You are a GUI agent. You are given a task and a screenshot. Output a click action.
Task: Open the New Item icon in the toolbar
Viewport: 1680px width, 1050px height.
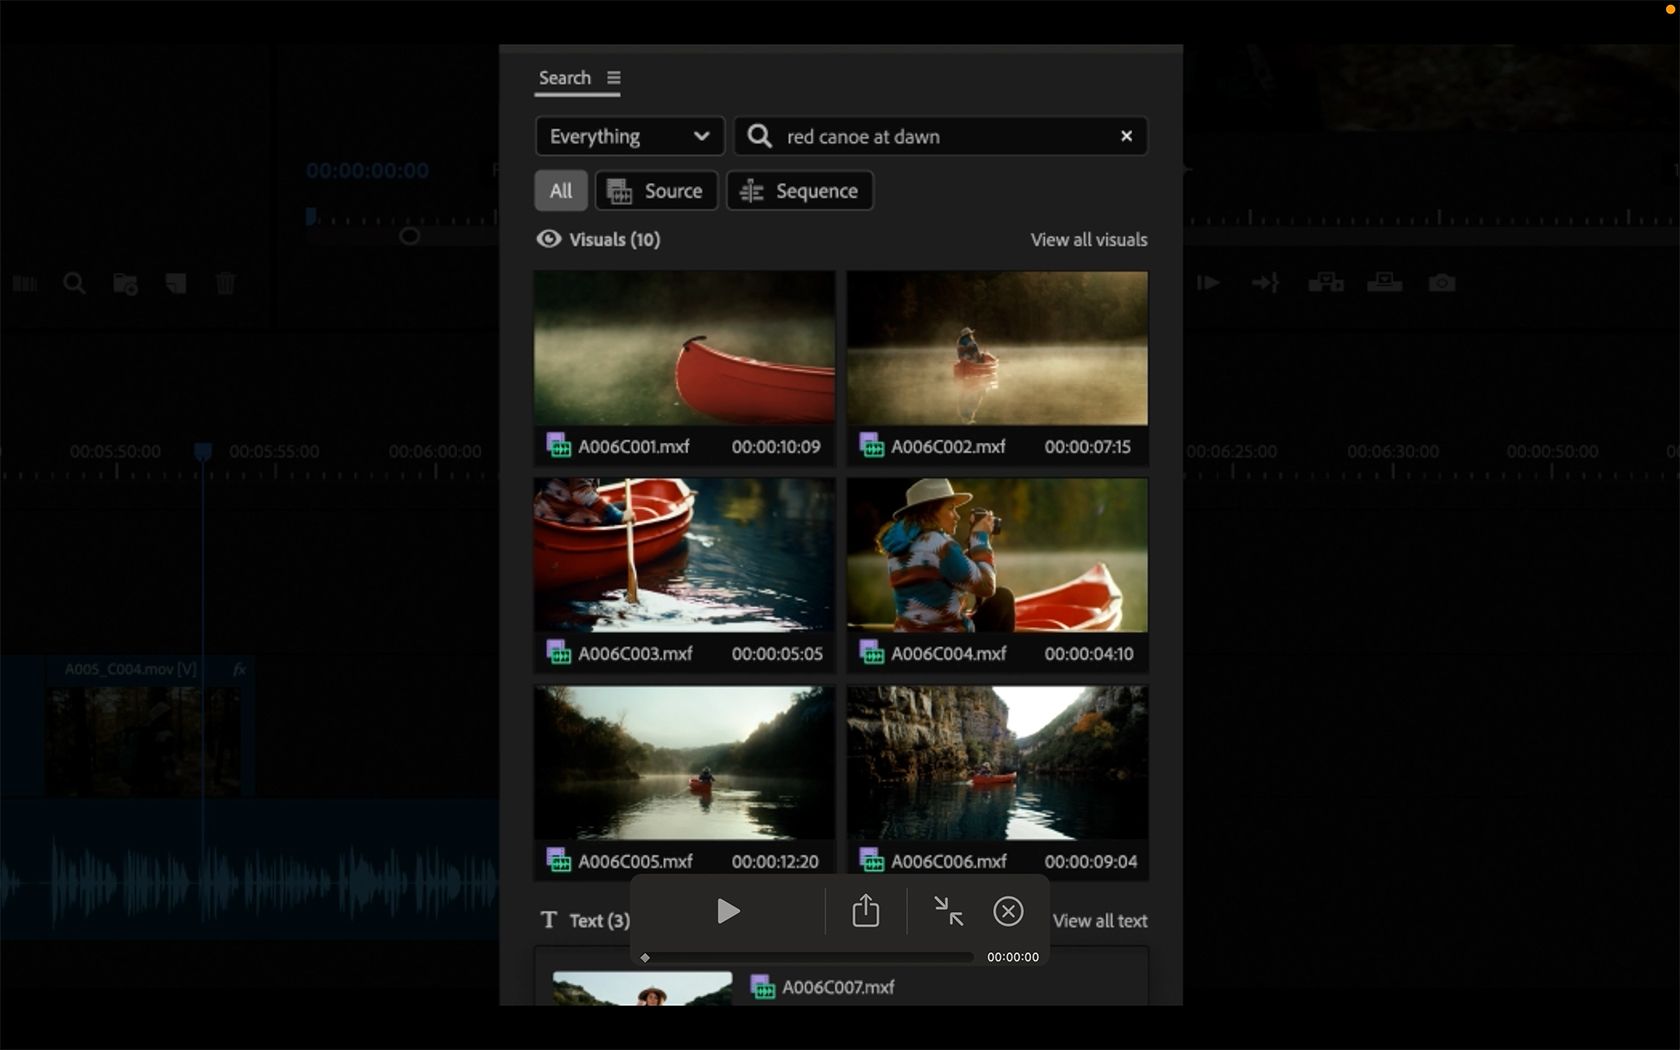[x=176, y=283]
